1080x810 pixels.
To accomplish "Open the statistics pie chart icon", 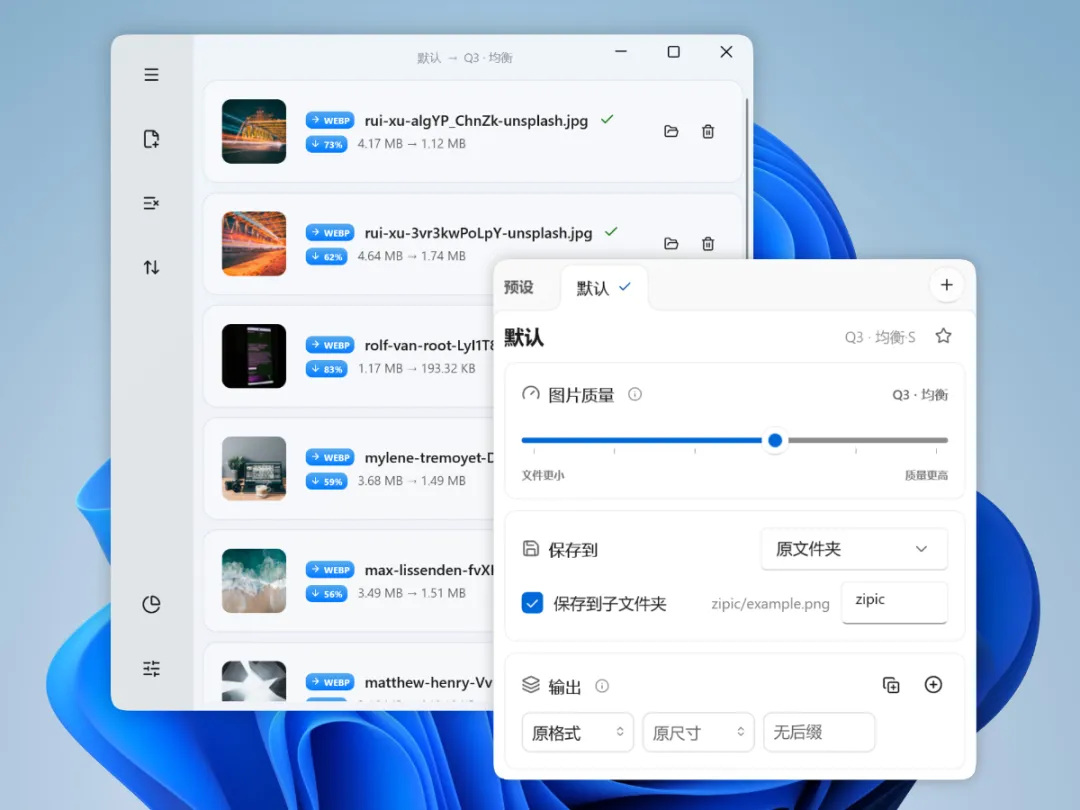I will tap(152, 604).
